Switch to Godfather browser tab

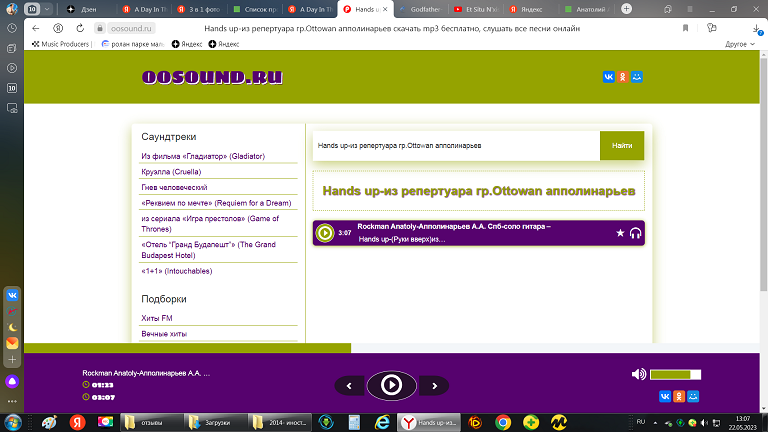(x=420, y=9)
